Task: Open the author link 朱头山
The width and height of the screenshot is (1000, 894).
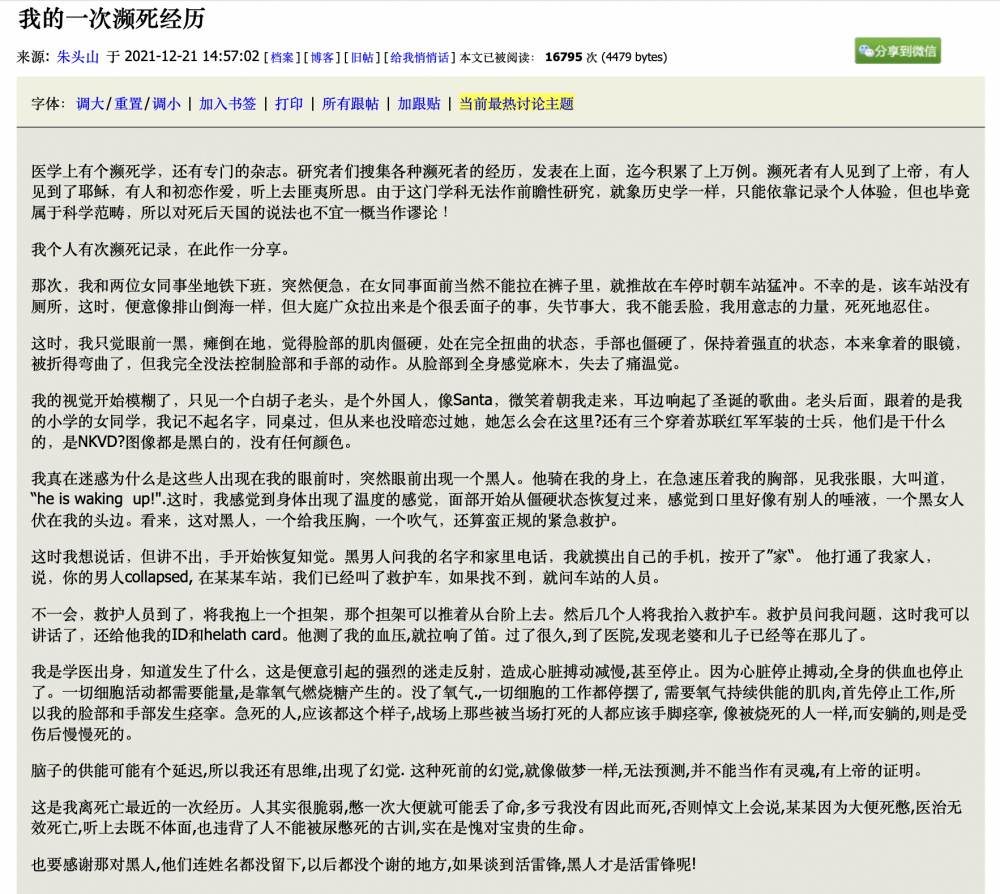Action: [x=78, y=57]
